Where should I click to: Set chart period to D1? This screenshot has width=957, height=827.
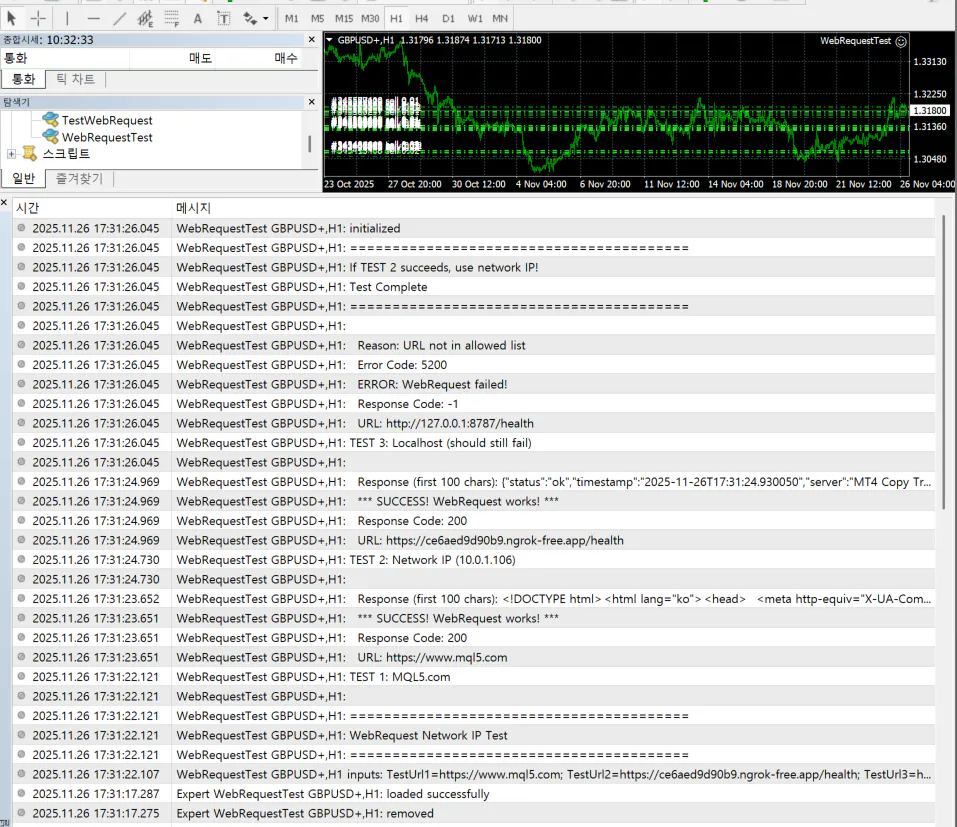(448, 18)
